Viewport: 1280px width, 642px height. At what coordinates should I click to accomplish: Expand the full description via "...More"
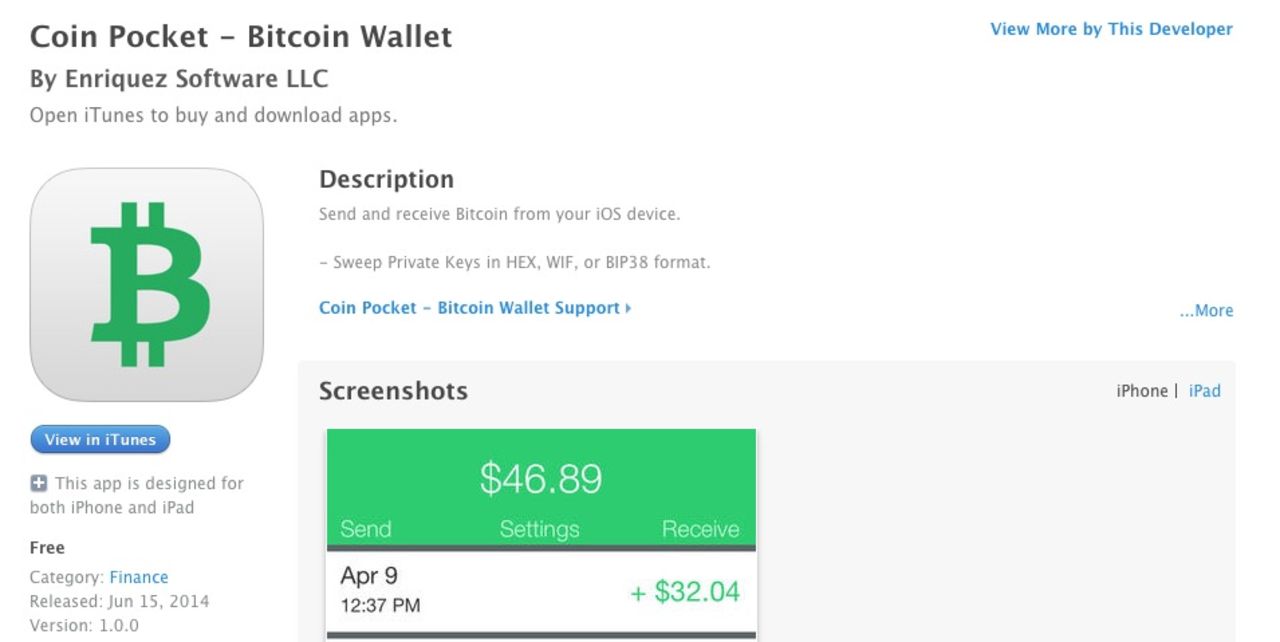tap(1206, 310)
